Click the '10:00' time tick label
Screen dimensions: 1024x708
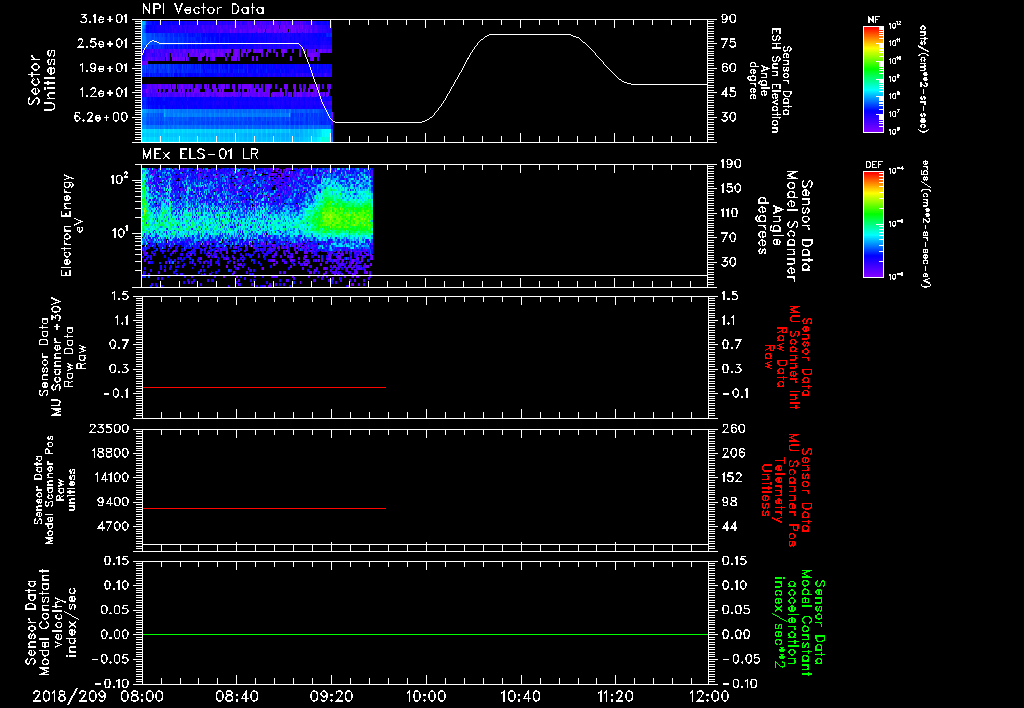[425, 696]
